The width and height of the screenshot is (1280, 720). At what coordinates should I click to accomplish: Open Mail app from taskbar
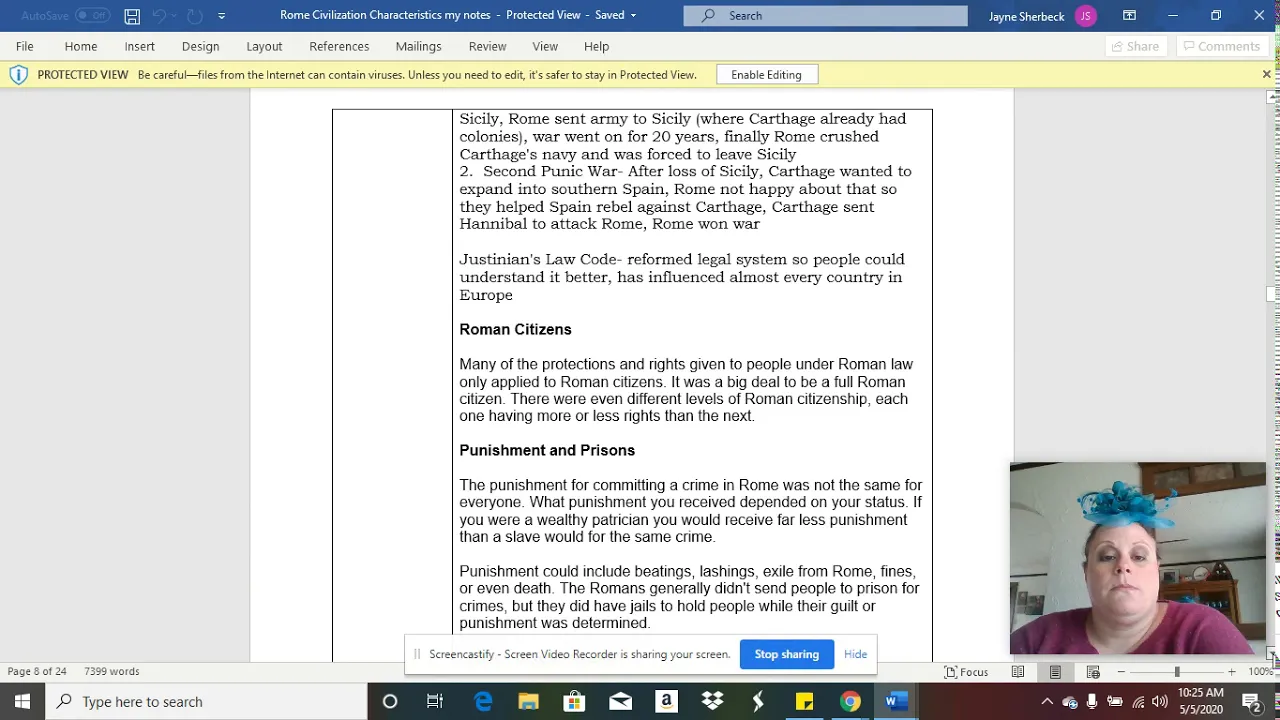click(x=620, y=702)
